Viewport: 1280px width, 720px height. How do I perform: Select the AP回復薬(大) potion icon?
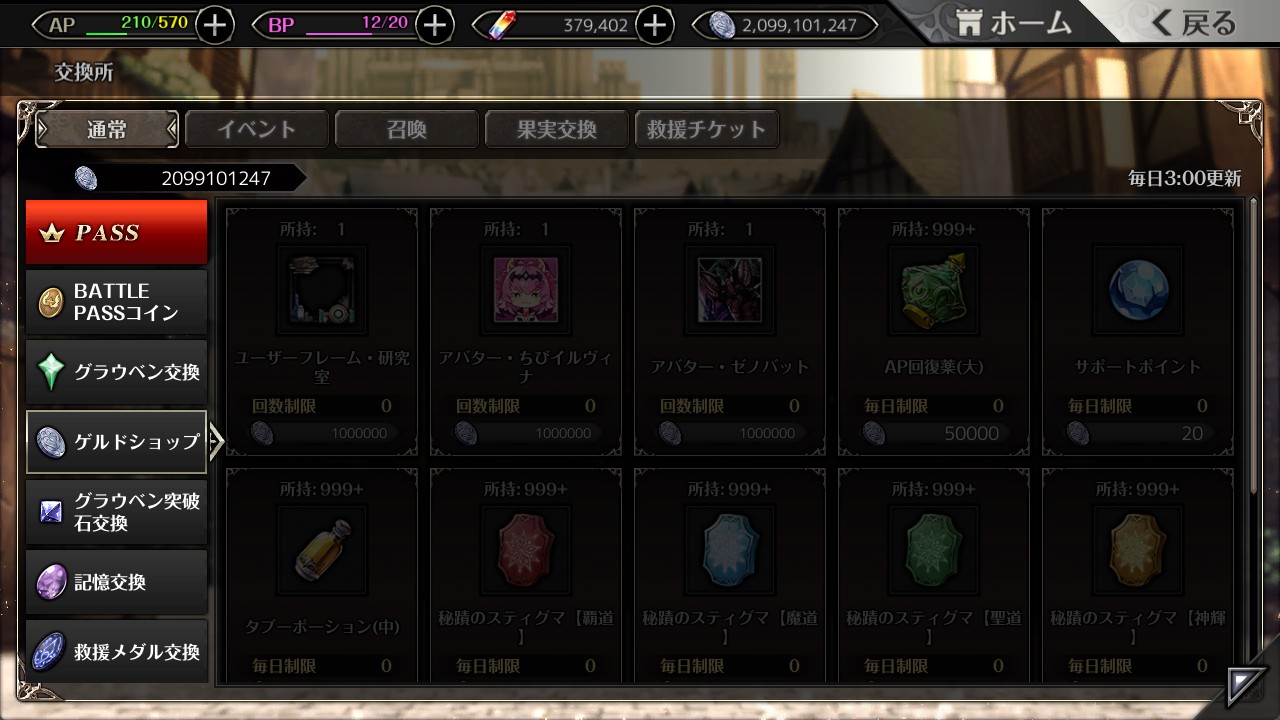934,290
